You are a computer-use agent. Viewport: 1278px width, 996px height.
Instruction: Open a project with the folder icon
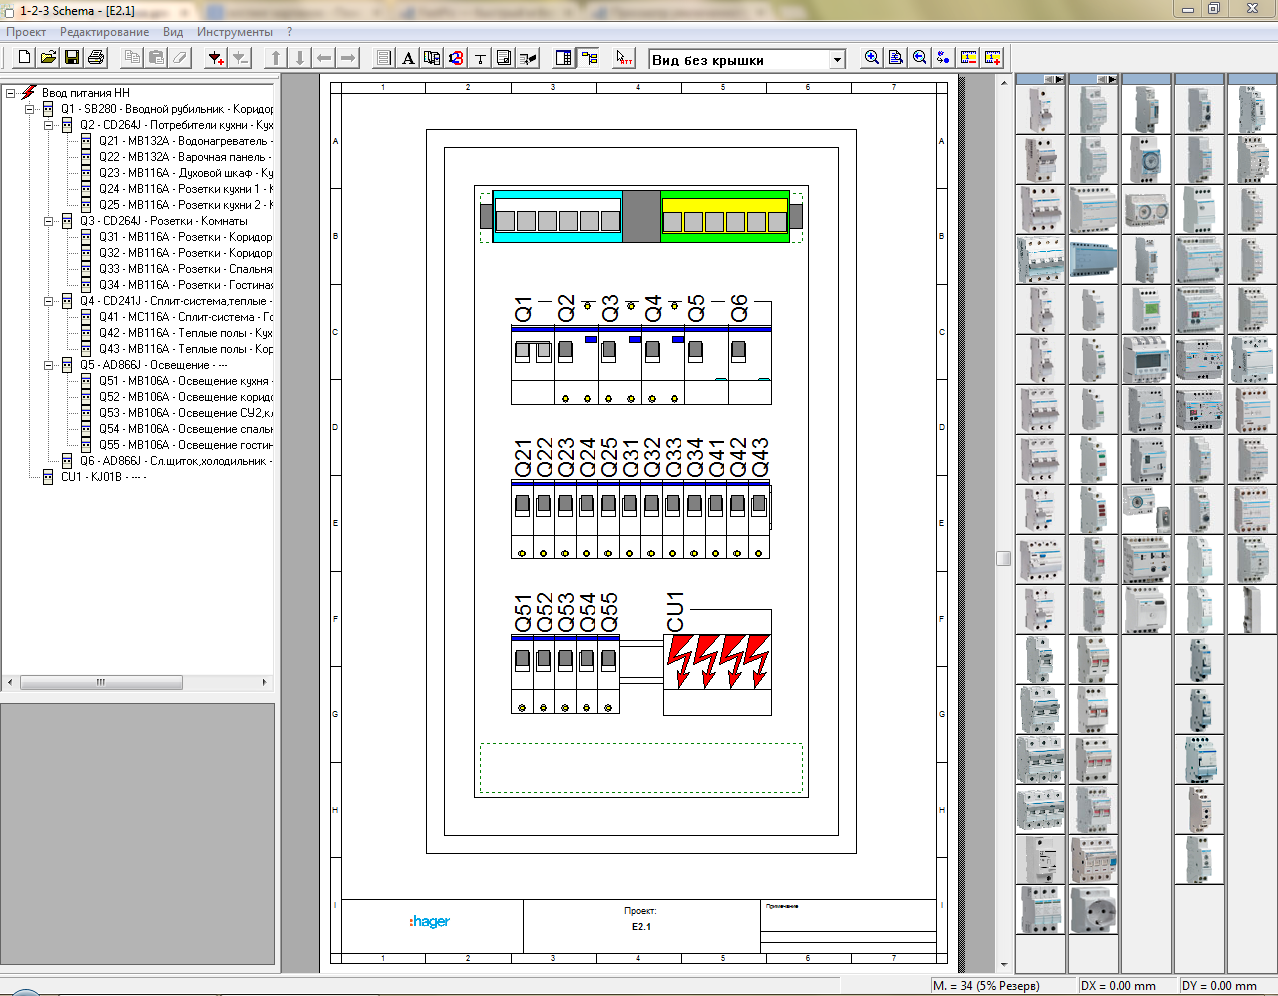click(x=48, y=58)
